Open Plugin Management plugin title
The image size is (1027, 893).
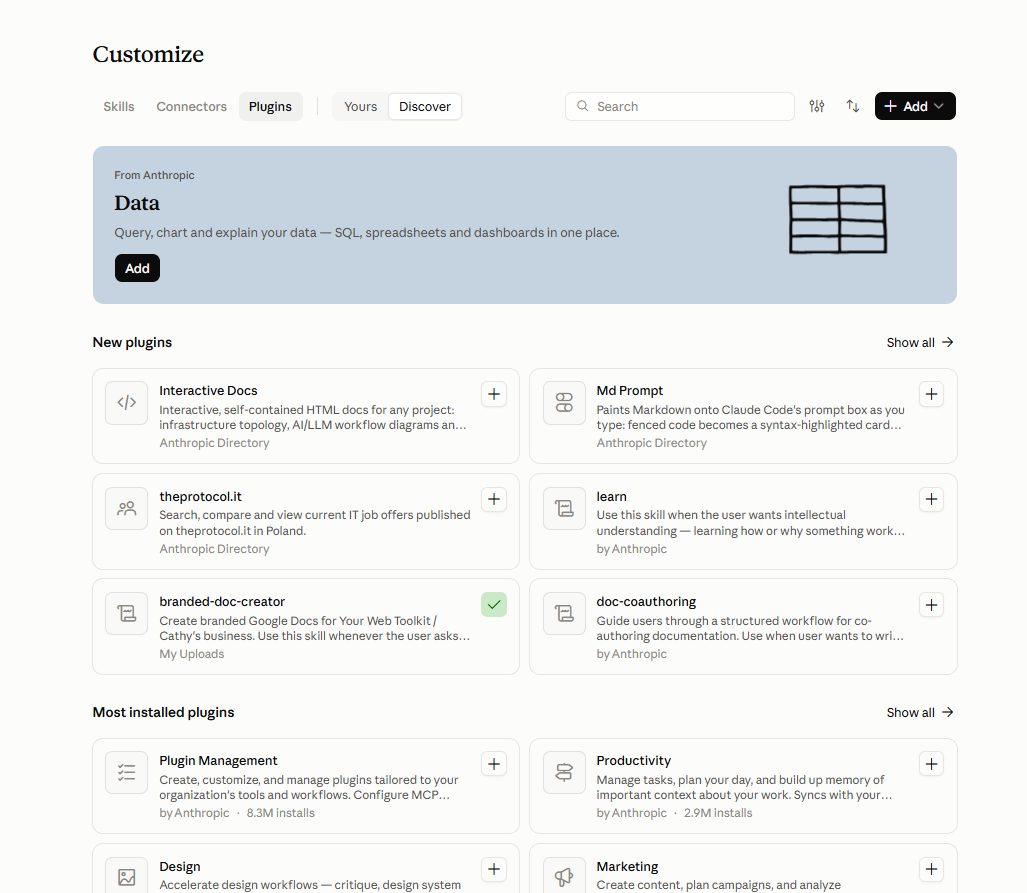pos(218,761)
